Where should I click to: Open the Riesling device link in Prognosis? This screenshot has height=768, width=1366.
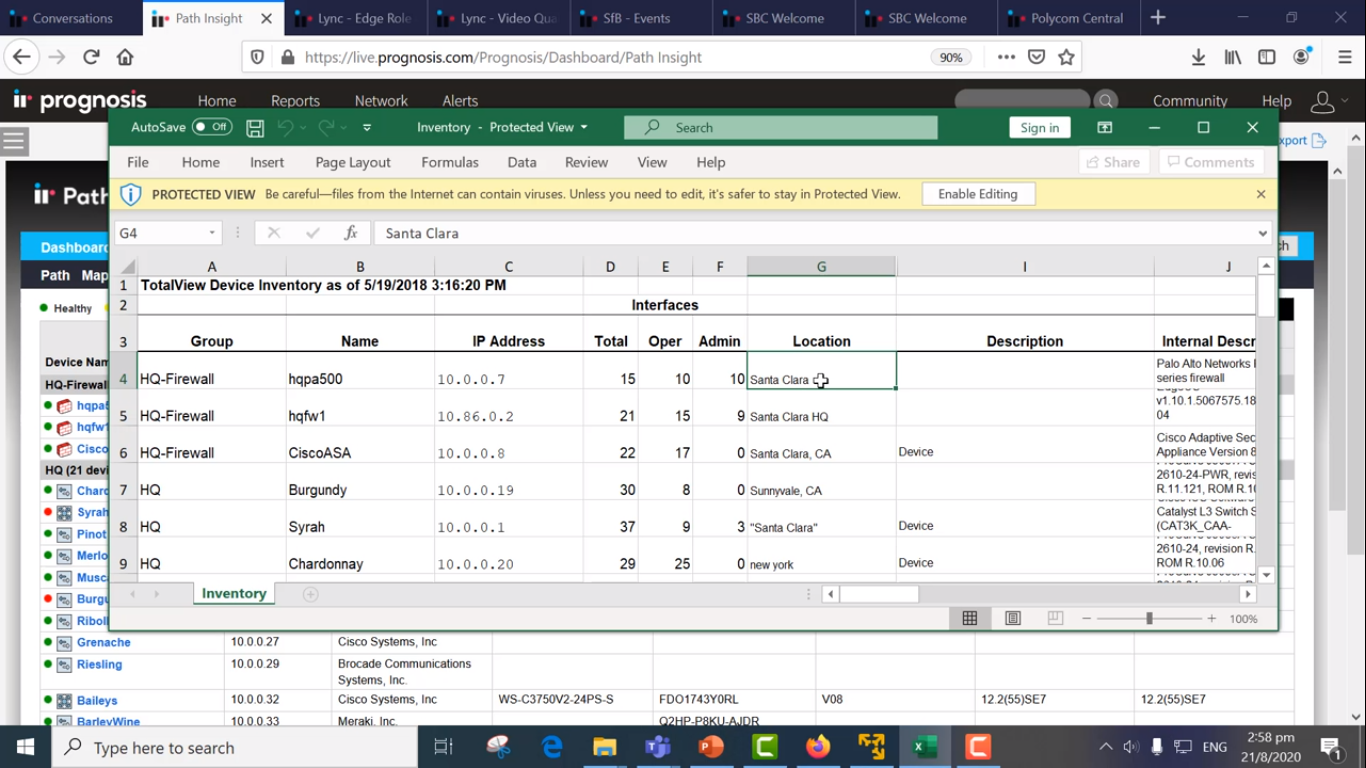coord(99,664)
